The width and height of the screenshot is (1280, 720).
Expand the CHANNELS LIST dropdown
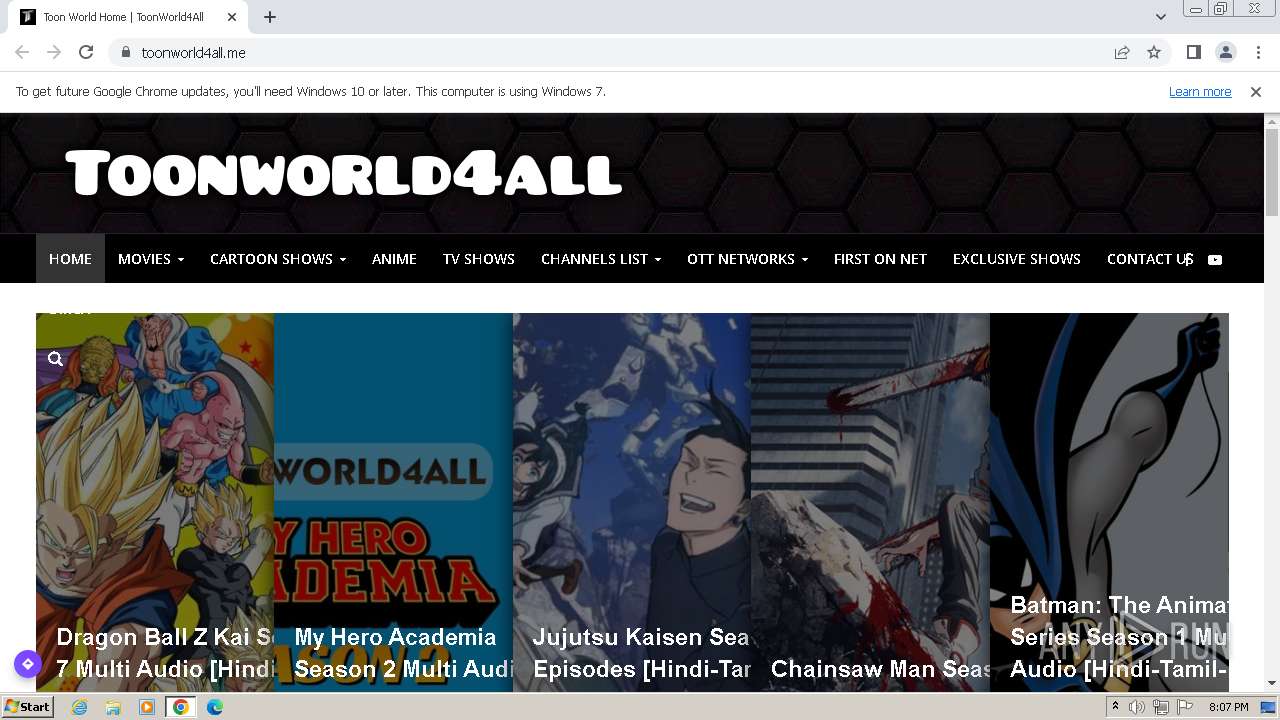click(601, 259)
